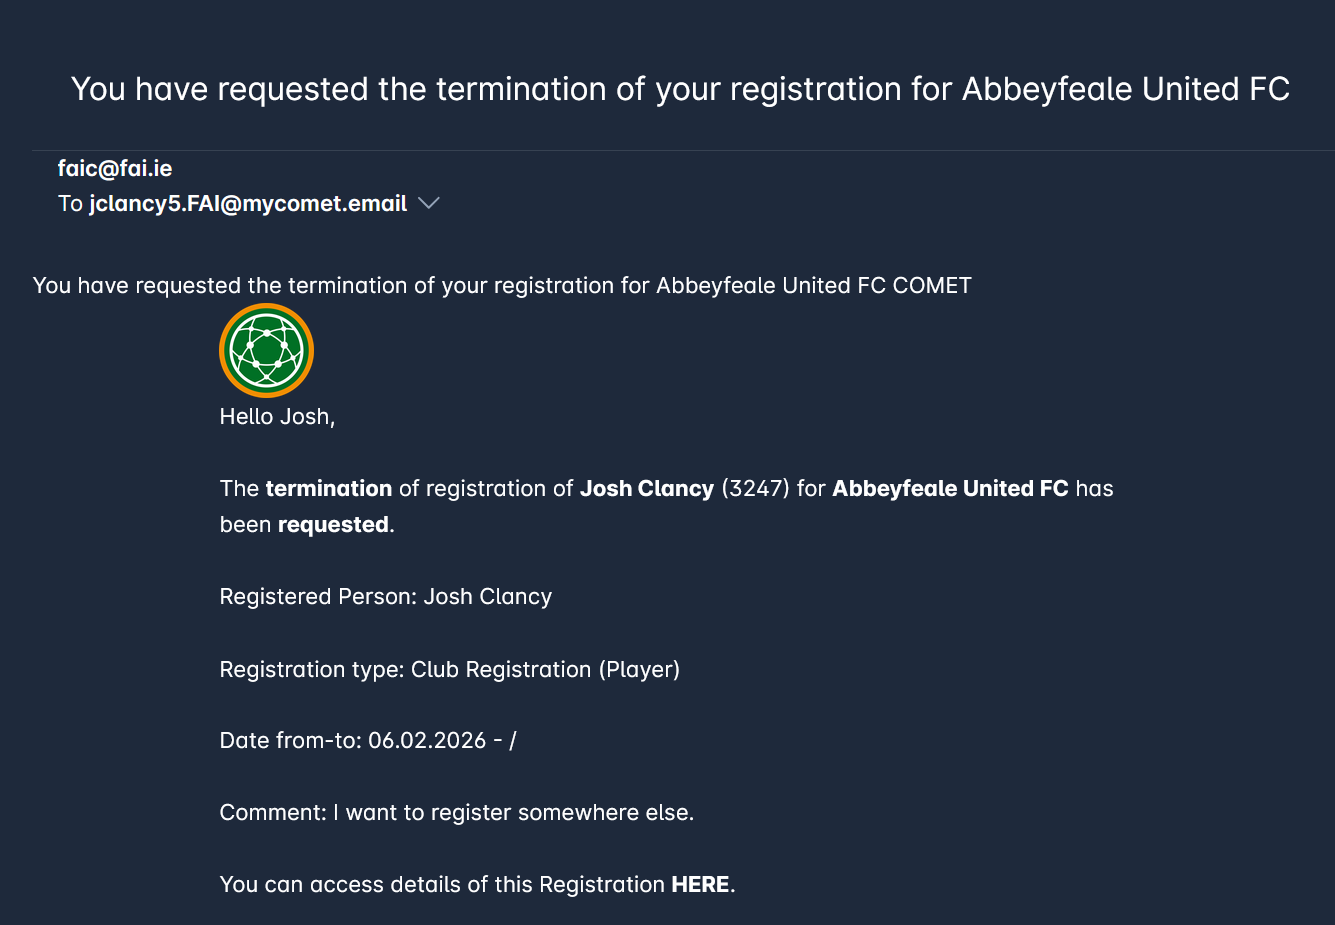The width and height of the screenshot is (1335, 925).
Task: Open the HERE registration details link
Action: [x=700, y=885]
